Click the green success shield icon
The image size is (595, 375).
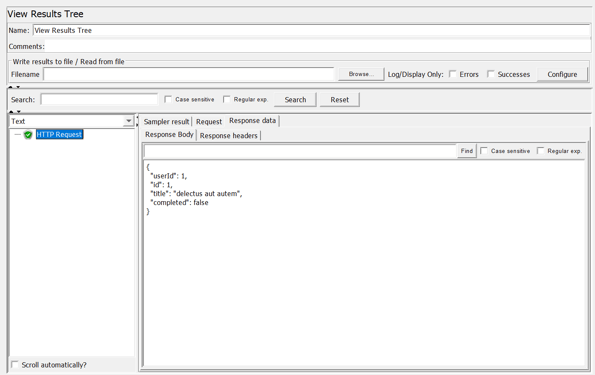point(28,135)
